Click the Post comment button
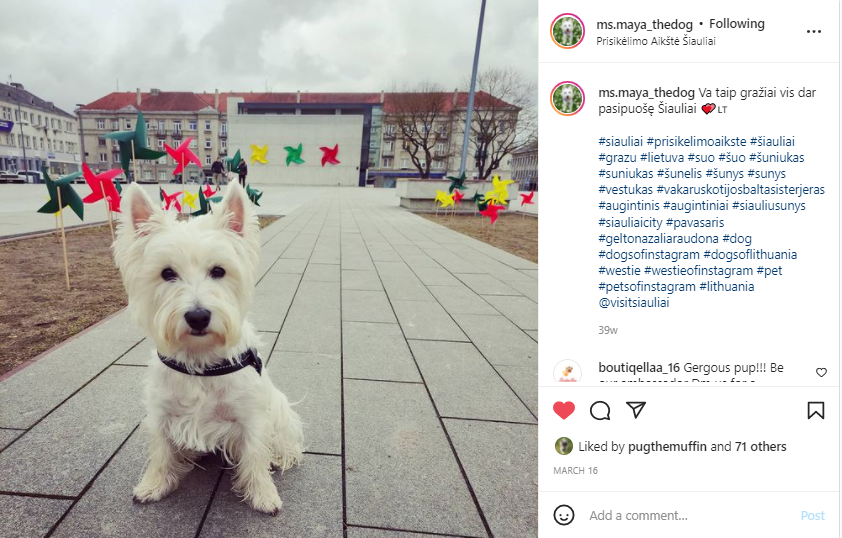Image resolution: width=842 pixels, height=538 pixels. pyautogui.click(x=812, y=515)
